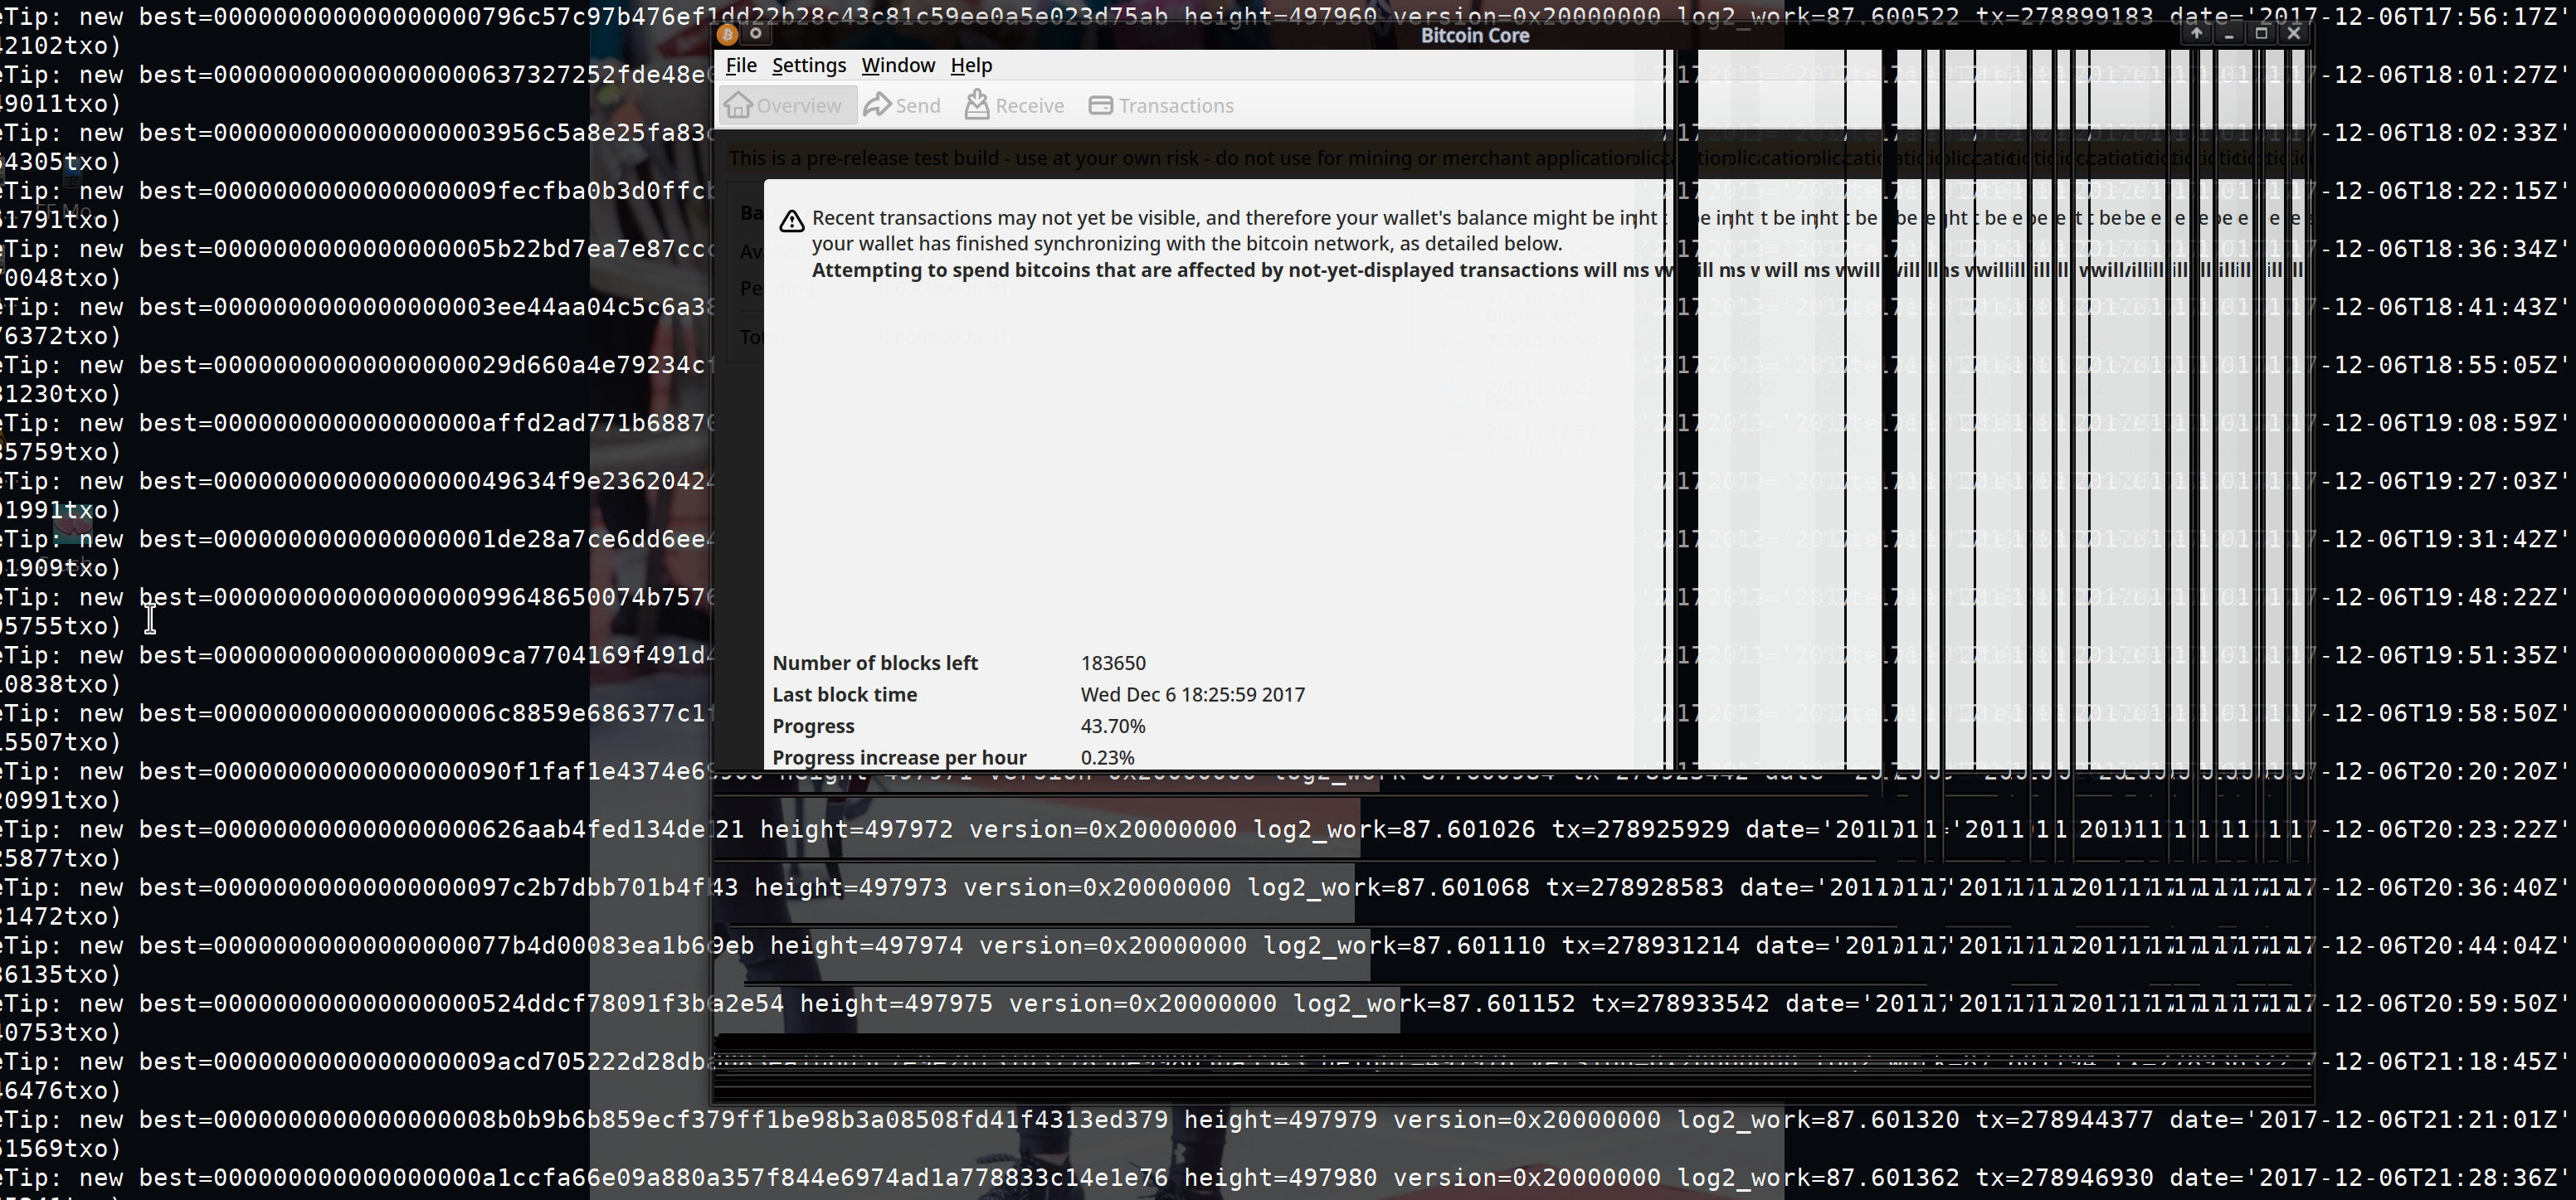The image size is (2576, 1200).
Task: Open the Receive tab
Action: click(1015, 105)
